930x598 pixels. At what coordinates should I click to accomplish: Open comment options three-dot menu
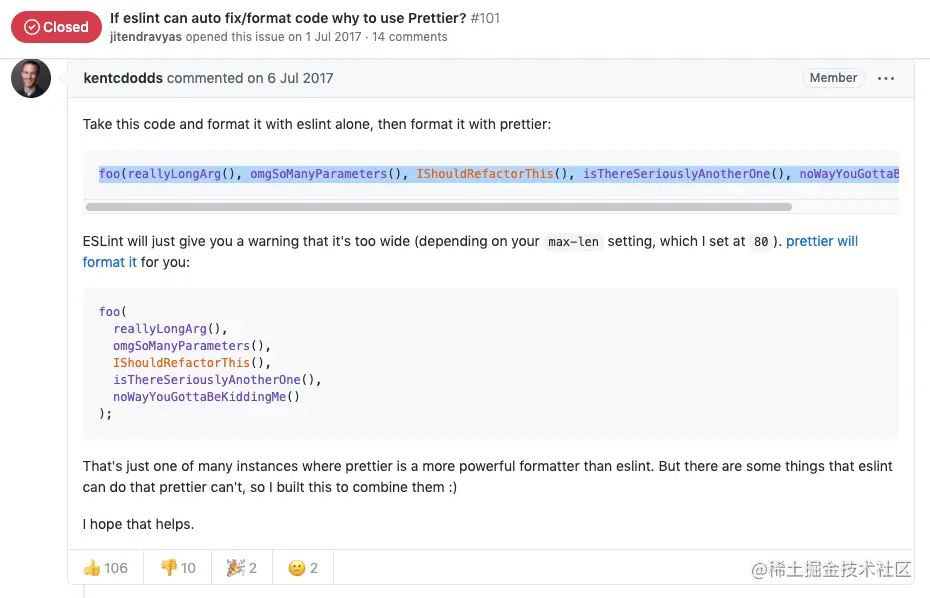tap(886, 78)
